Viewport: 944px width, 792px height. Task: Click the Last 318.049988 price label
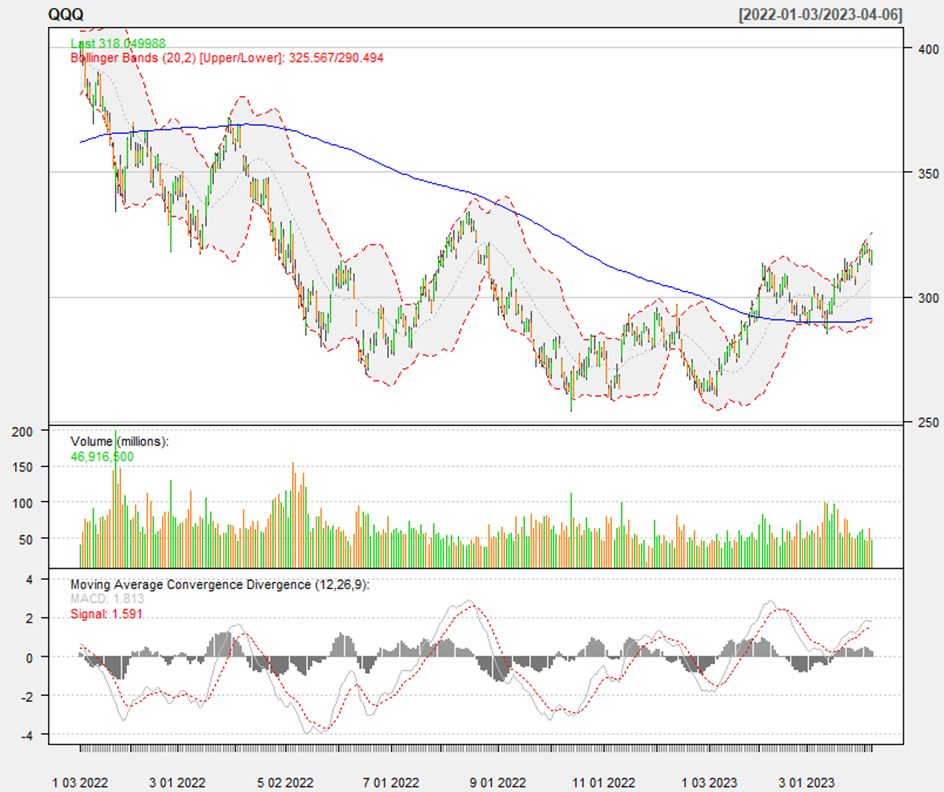click(118, 43)
